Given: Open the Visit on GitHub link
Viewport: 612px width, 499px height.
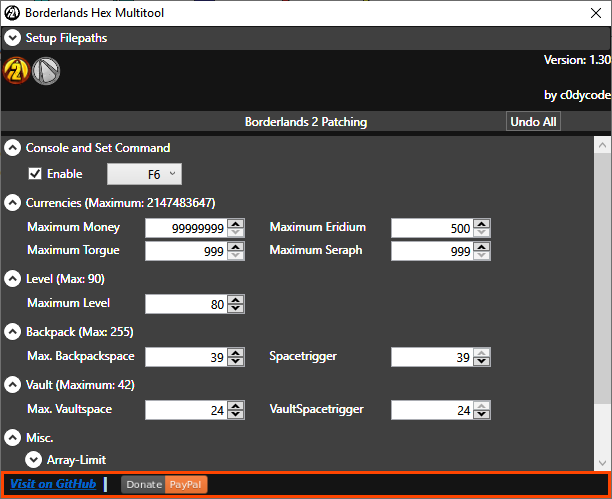Looking at the screenshot, I should pyautogui.click(x=53, y=484).
